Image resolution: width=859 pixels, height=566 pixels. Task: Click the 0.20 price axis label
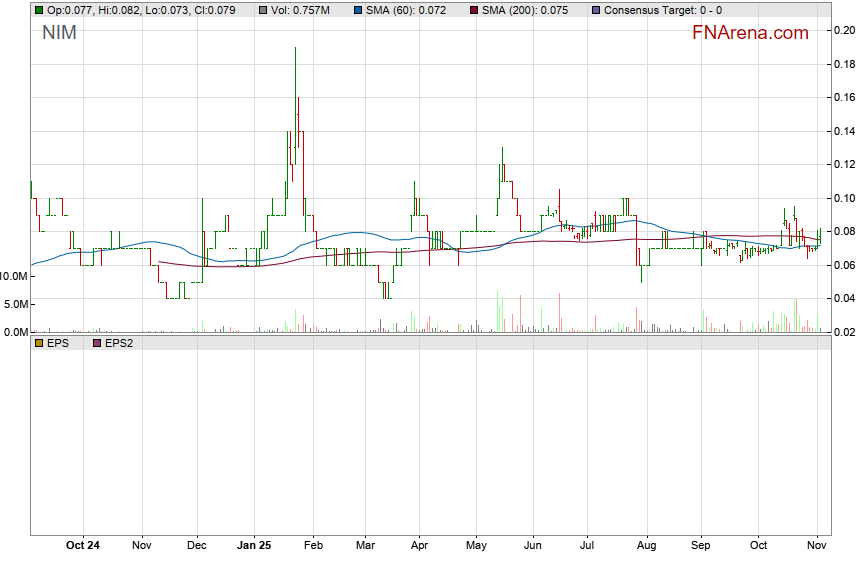(844, 30)
